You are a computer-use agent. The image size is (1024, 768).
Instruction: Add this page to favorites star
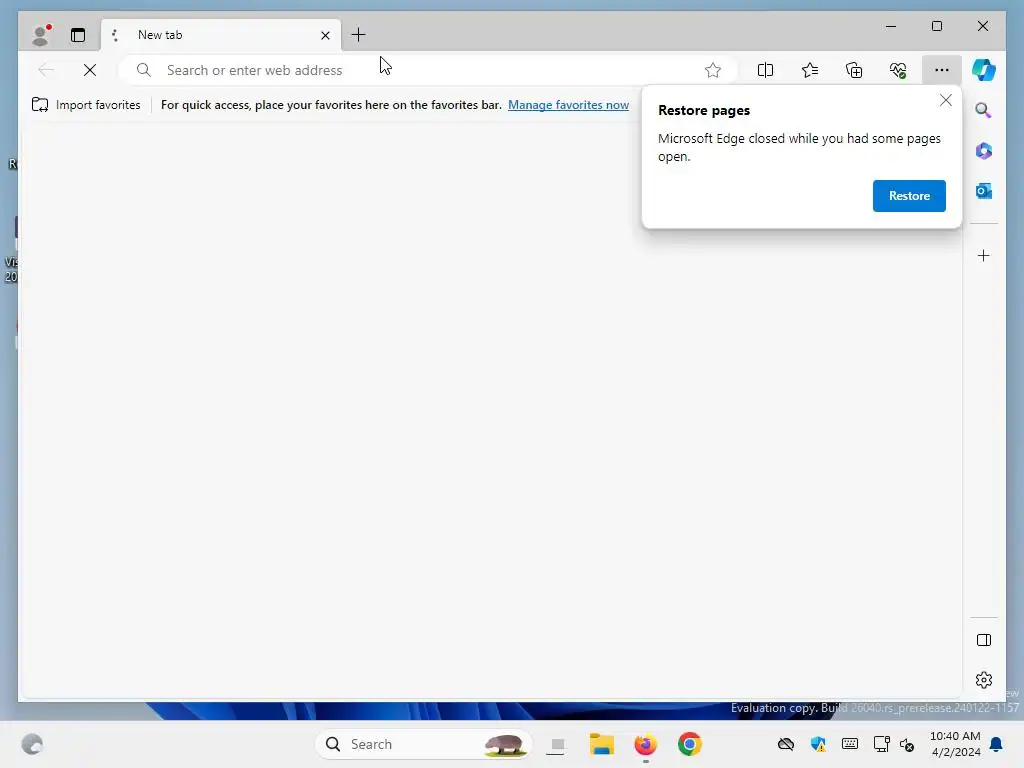pos(712,70)
